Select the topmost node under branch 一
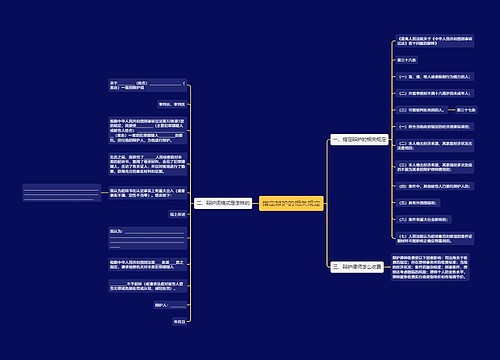500x360 pixels. (x=435, y=41)
